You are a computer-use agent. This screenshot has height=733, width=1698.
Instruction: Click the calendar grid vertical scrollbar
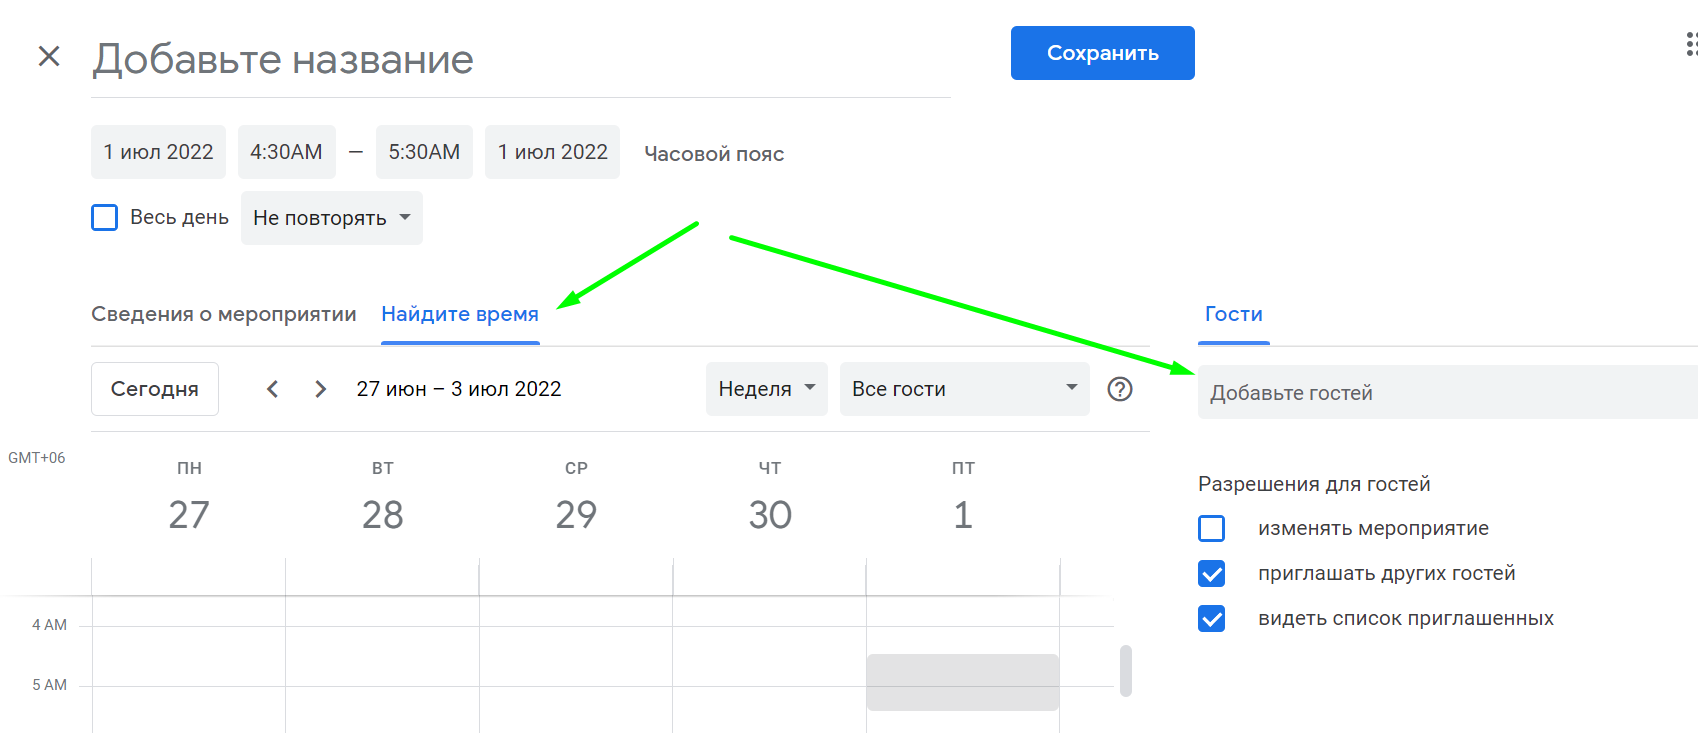click(1126, 670)
